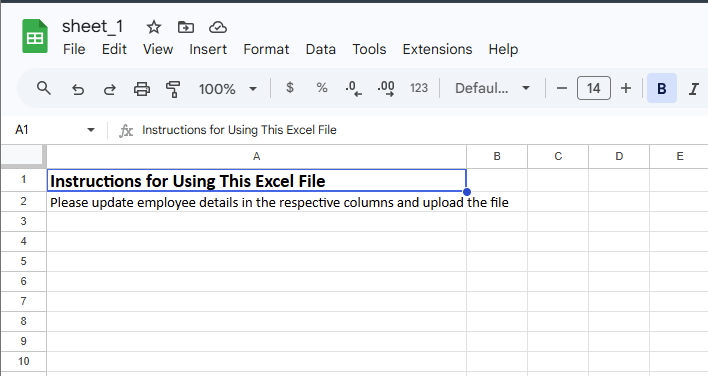
Task: Toggle bold formatting
Action: [661, 88]
